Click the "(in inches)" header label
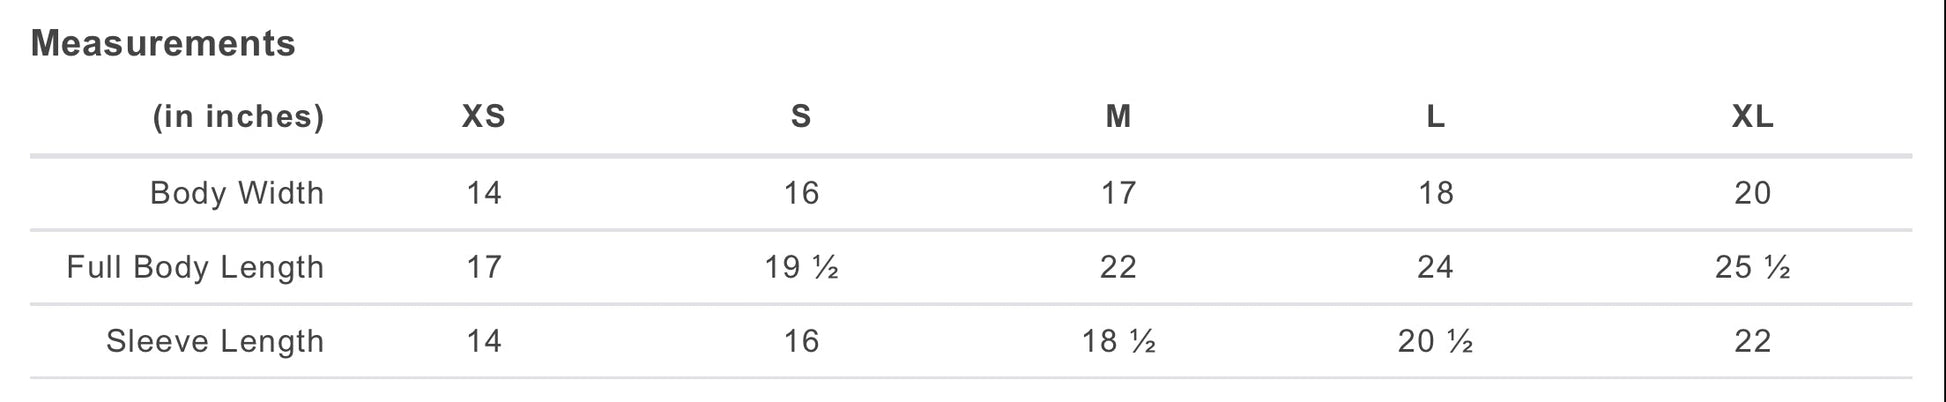The width and height of the screenshot is (1946, 402). [x=238, y=117]
